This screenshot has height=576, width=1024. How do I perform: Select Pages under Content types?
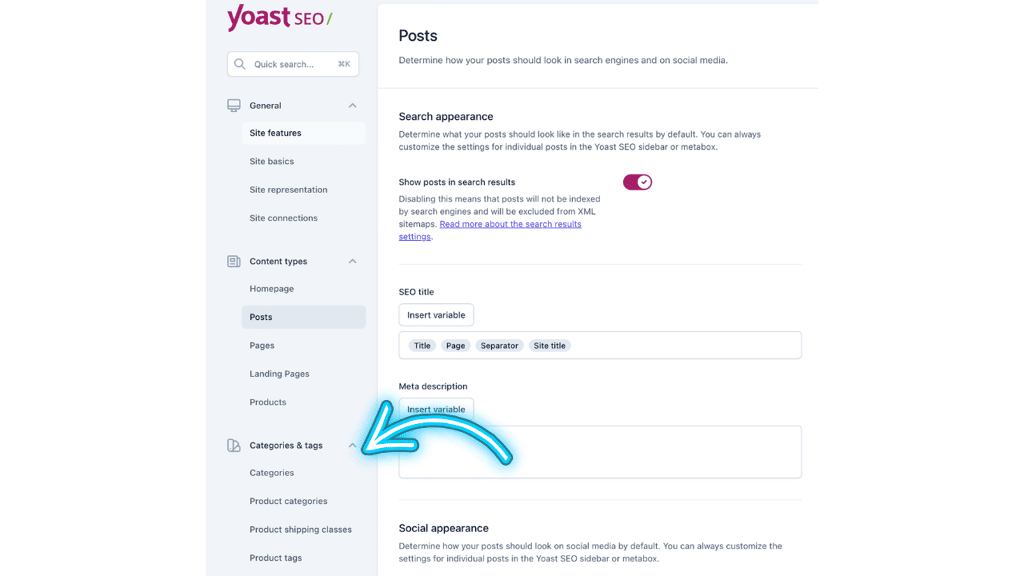(262, 345)
